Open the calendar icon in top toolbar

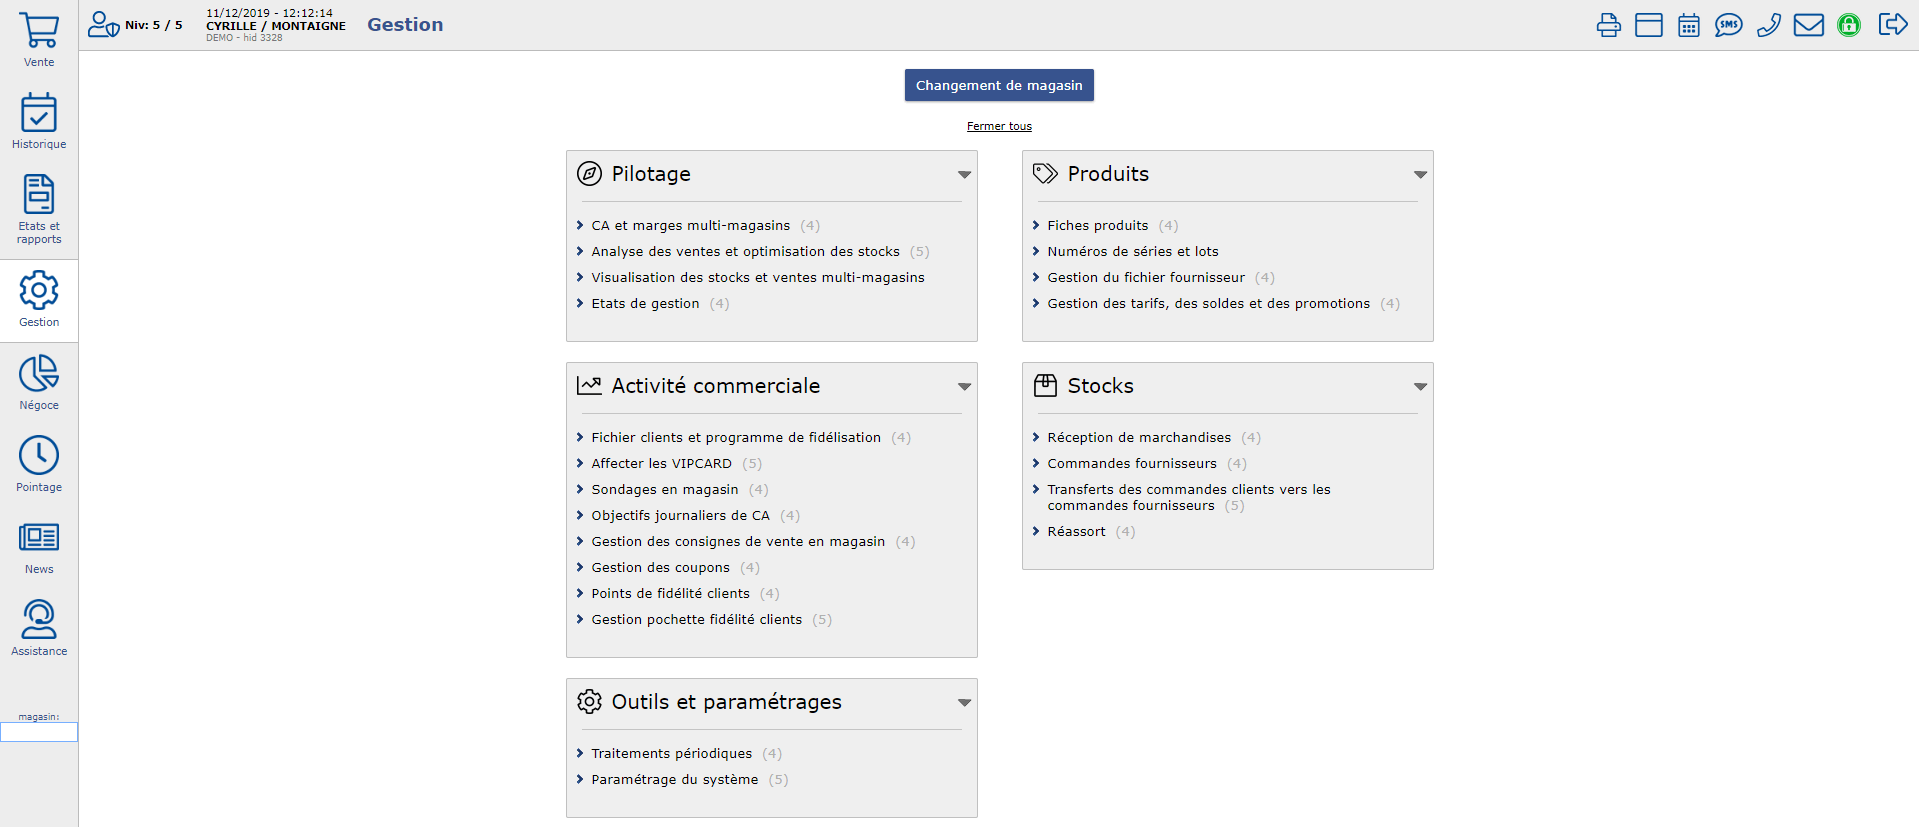pos(1688,25)
